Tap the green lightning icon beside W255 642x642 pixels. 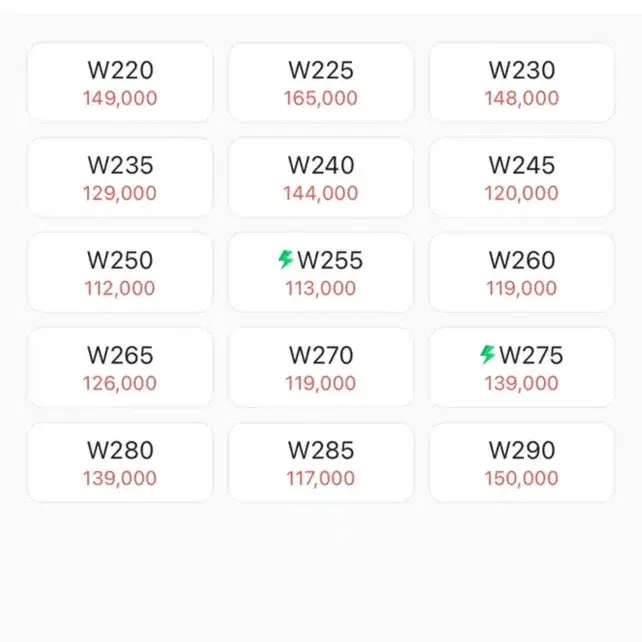tap(285, 260)
